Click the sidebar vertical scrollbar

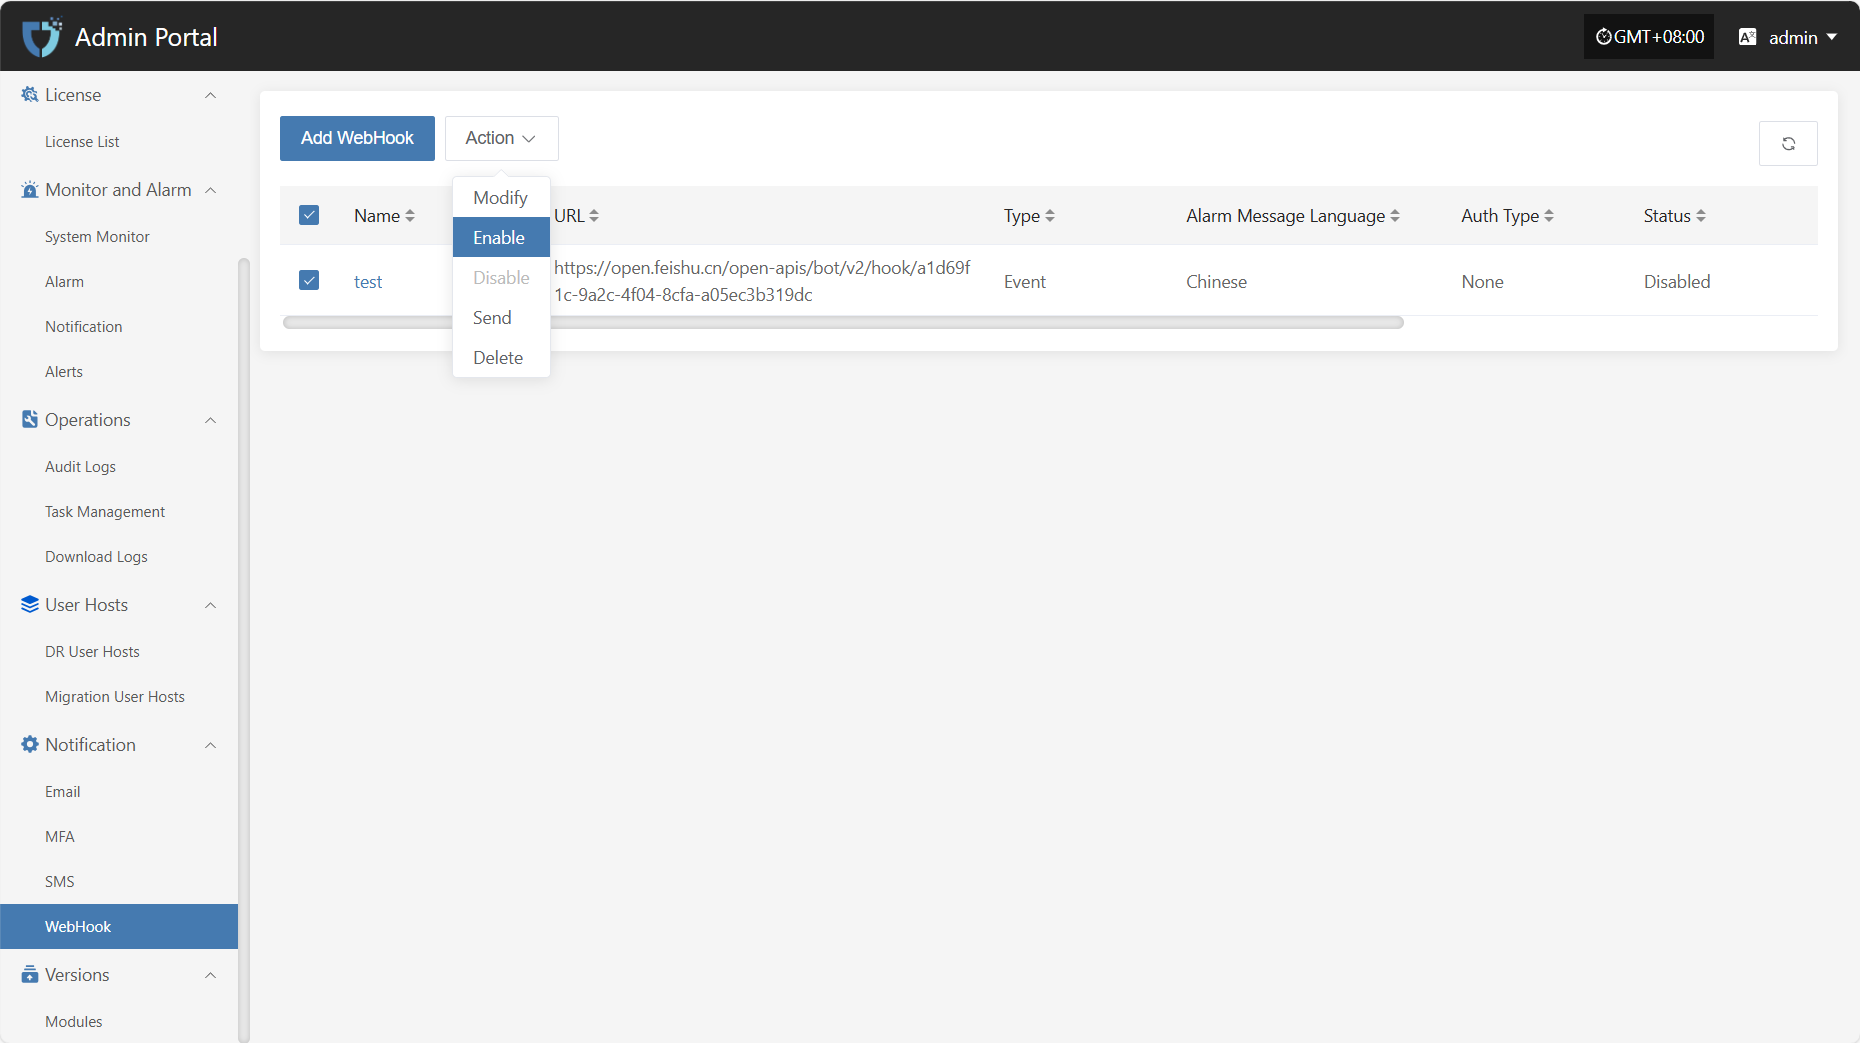(243, 650)
